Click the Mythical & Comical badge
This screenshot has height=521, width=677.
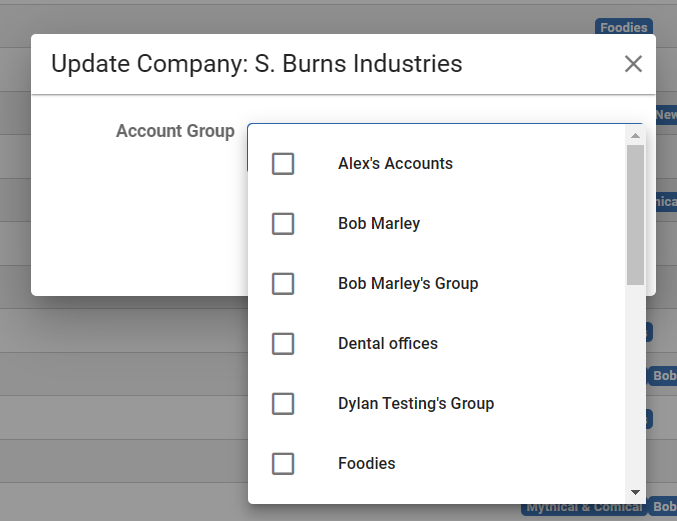(584, 508)
